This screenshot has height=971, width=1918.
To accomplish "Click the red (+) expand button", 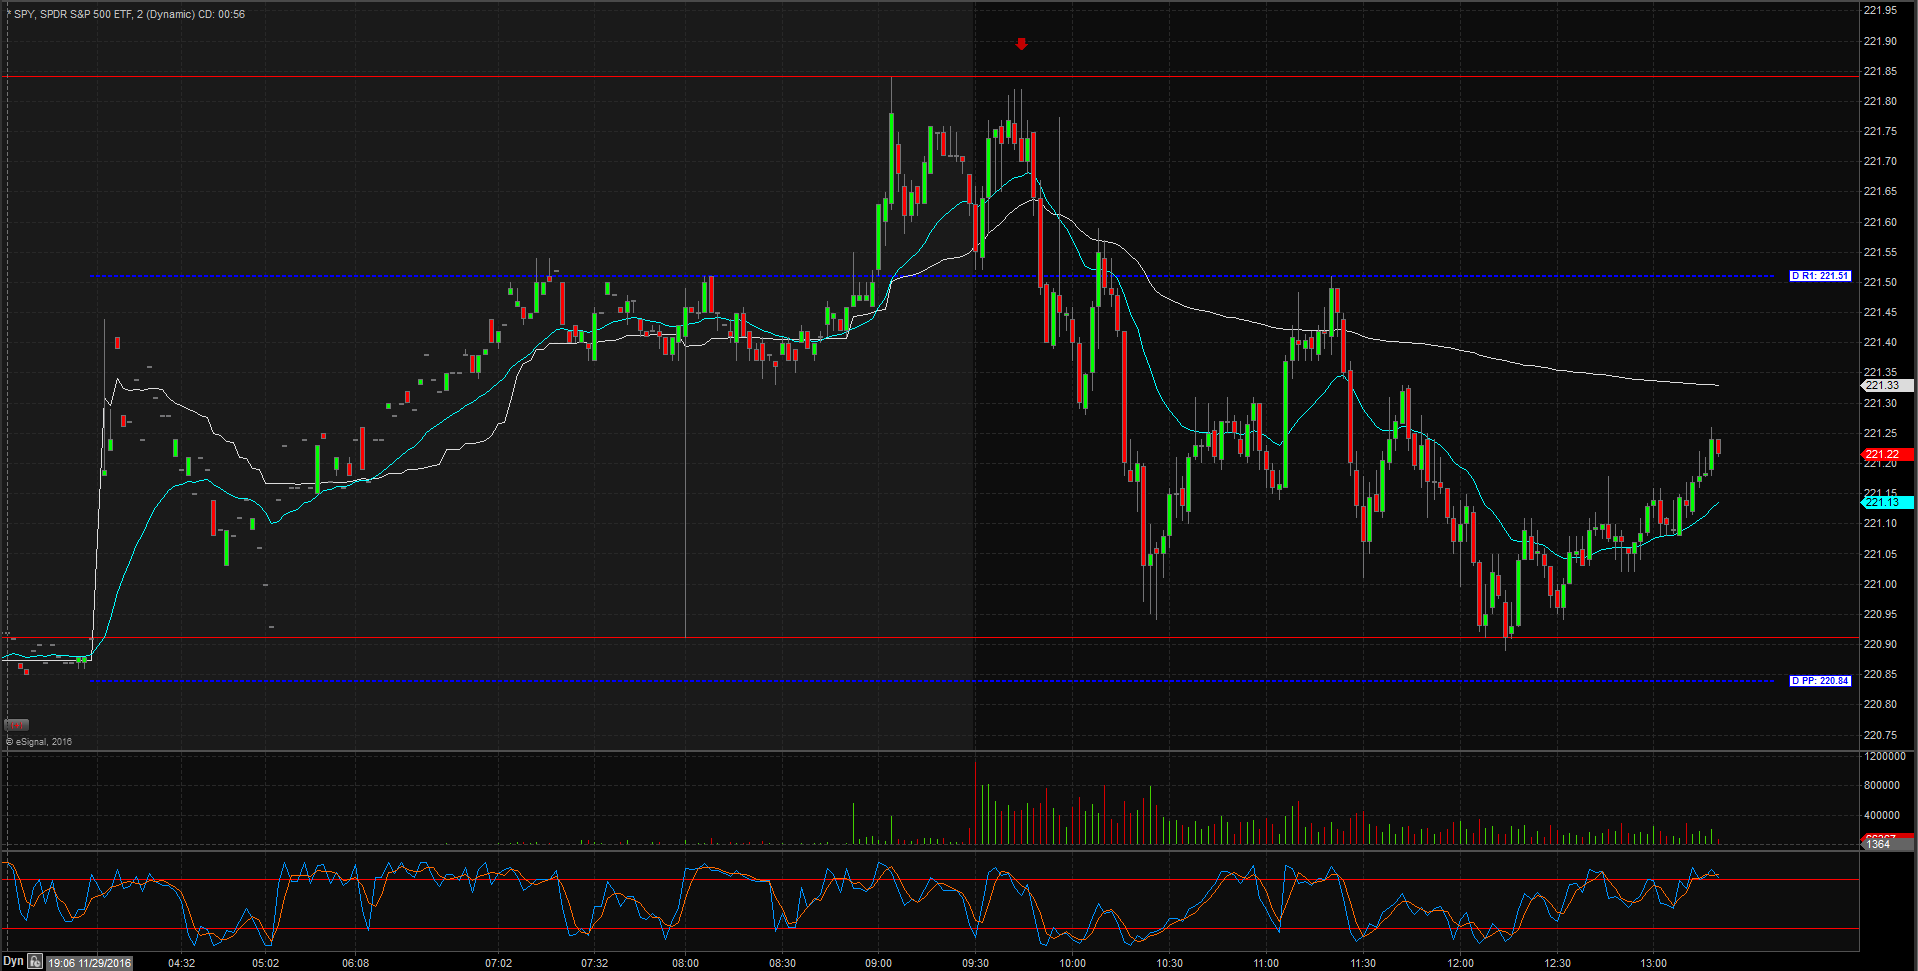I will pos(17,725).
